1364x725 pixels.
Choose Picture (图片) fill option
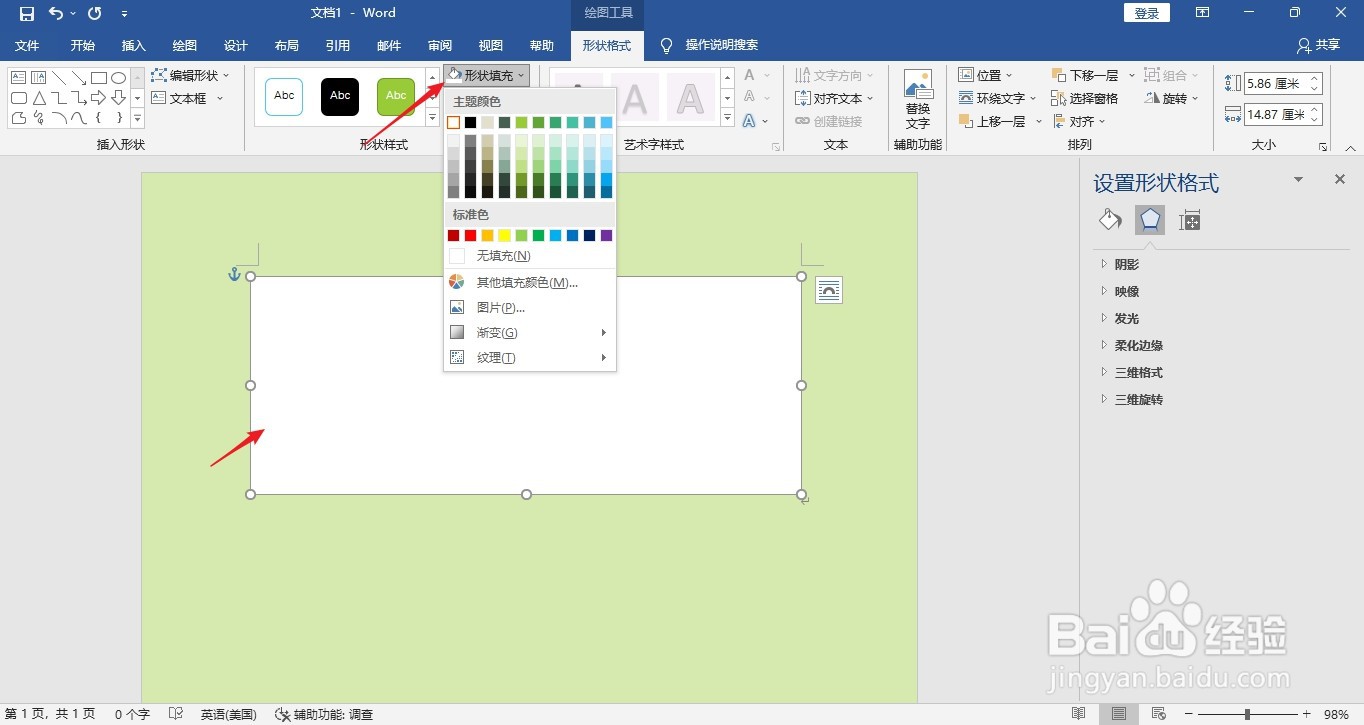tap(530, 307)
